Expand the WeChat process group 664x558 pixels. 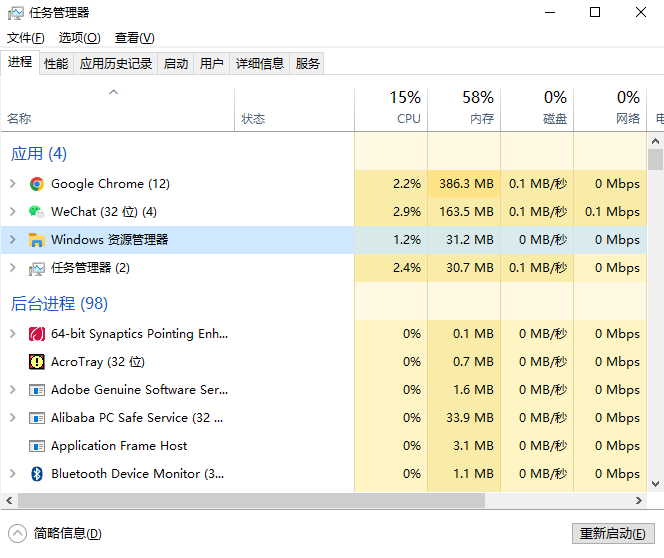tap(12, 212)
